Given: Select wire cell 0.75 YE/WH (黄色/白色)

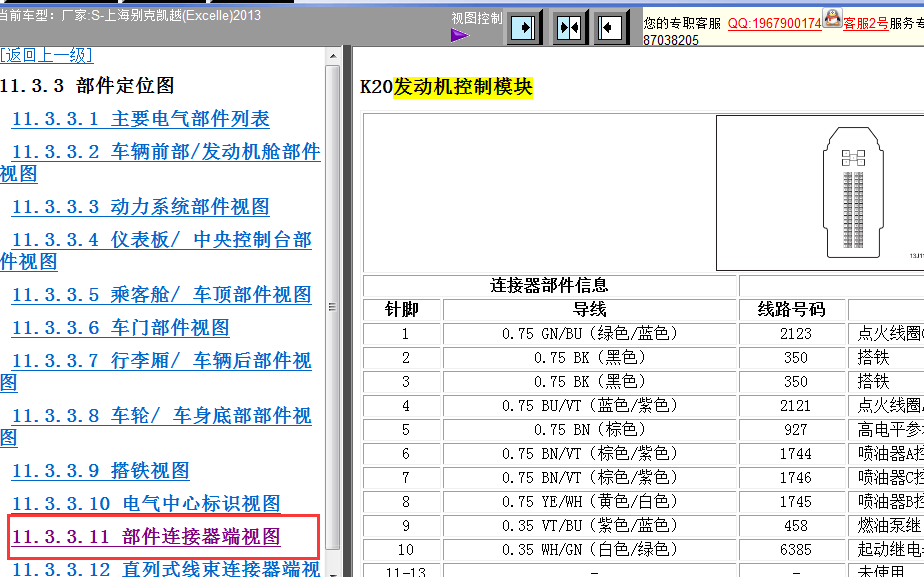Looking at the screenshot, I should [590, 502].
